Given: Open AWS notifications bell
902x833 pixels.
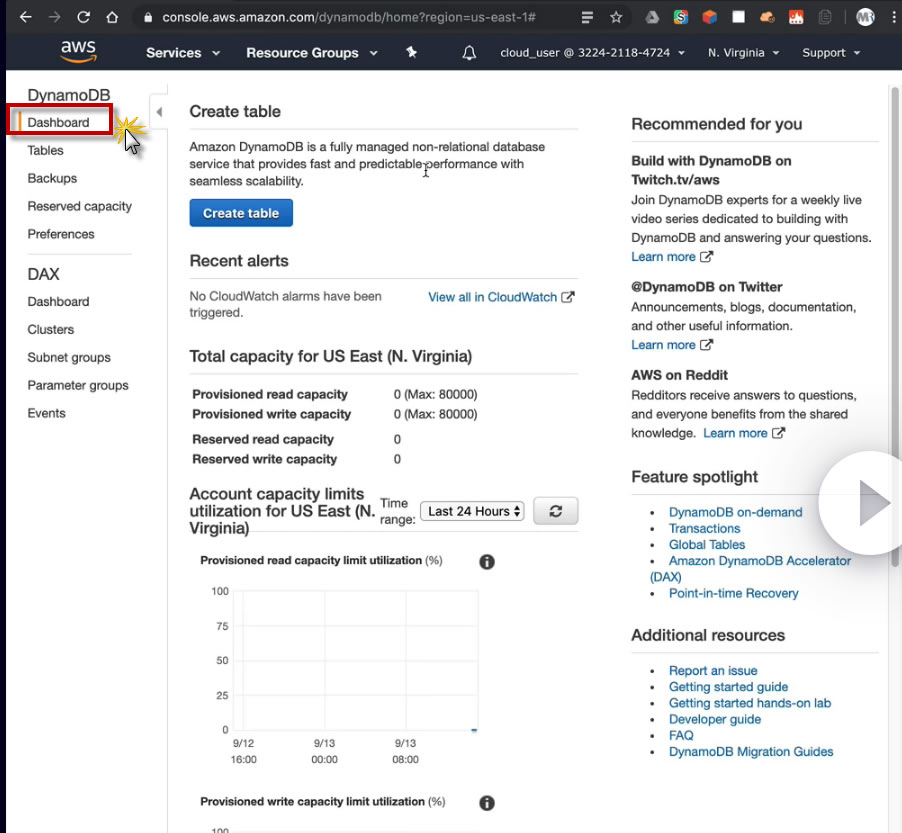Looking at the screenshot, I should coord(469,53).
